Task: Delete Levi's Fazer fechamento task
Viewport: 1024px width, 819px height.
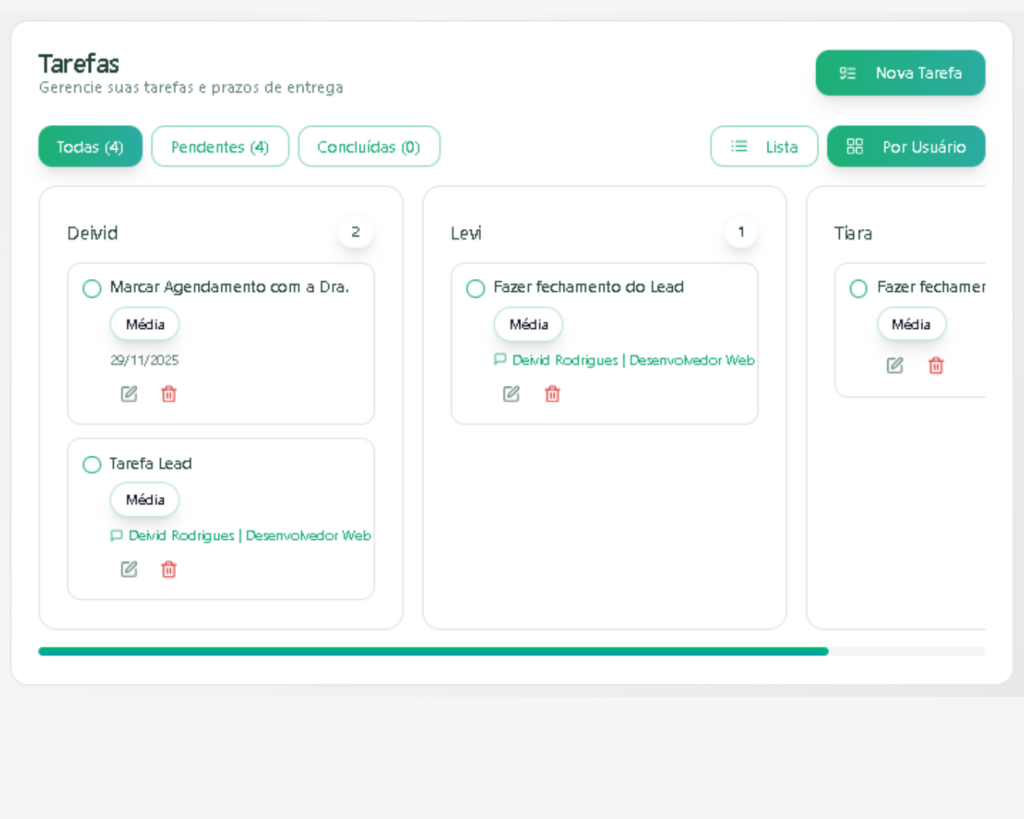Action: (x=552, y=394)
